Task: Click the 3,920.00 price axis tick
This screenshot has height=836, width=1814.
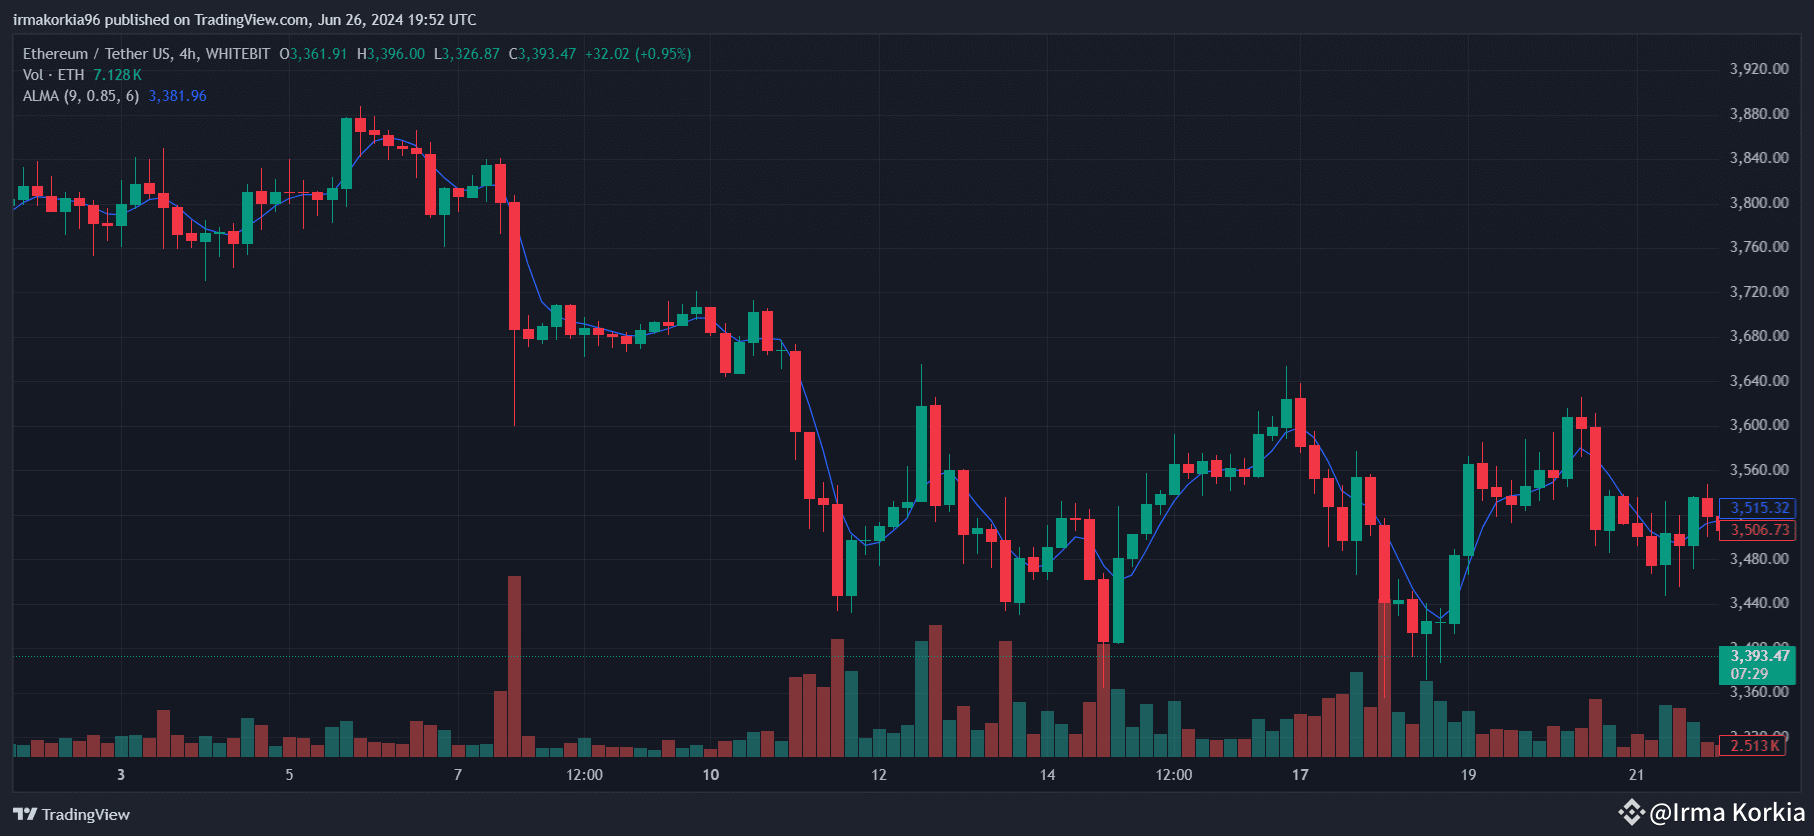Action: pos(1759,69)
